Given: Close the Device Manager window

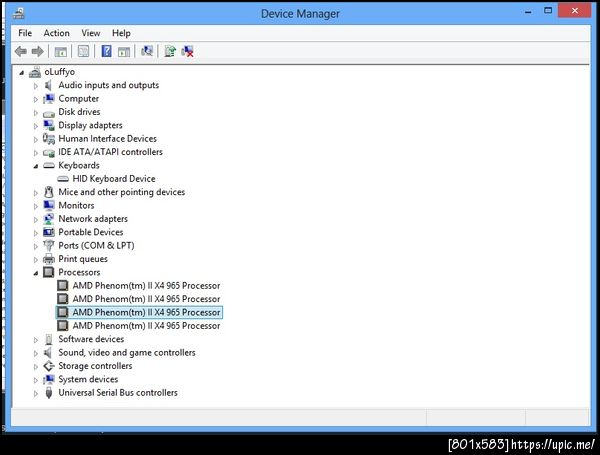Looking at the screenshot, I should tap(574, 11).
